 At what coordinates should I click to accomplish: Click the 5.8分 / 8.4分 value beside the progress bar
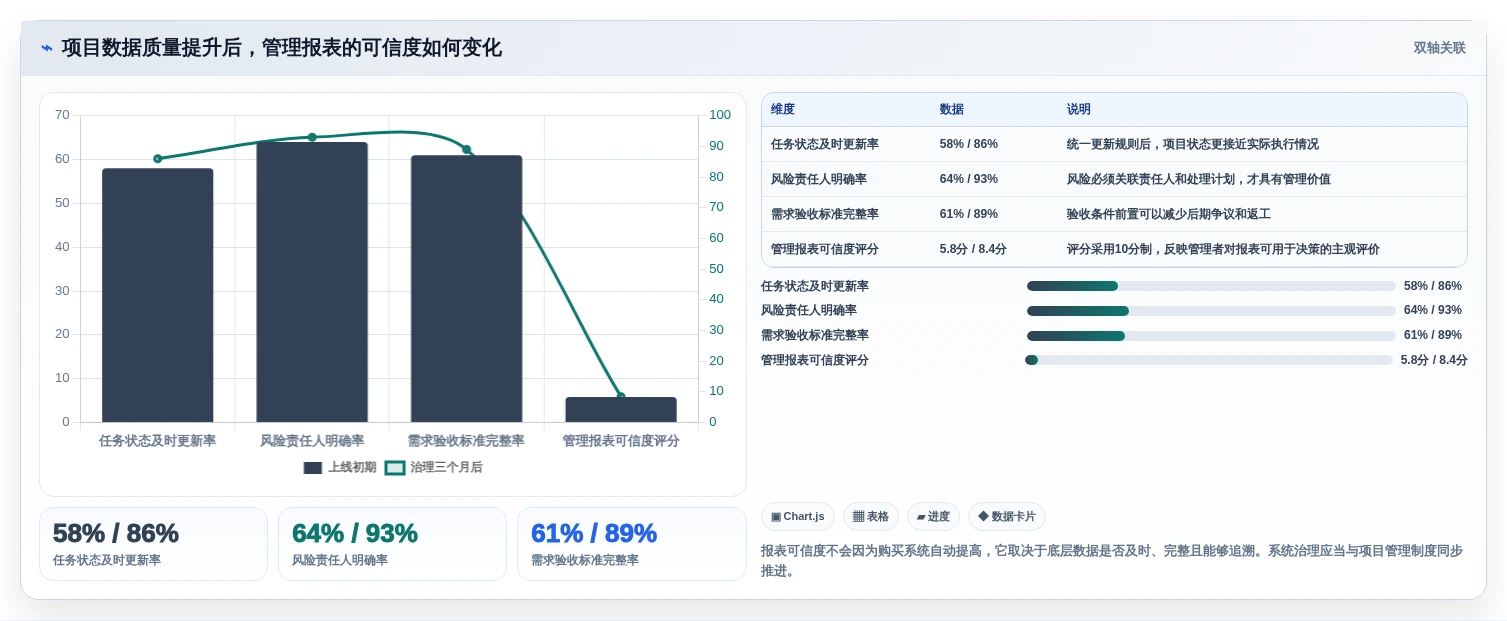pos(1434,360)
